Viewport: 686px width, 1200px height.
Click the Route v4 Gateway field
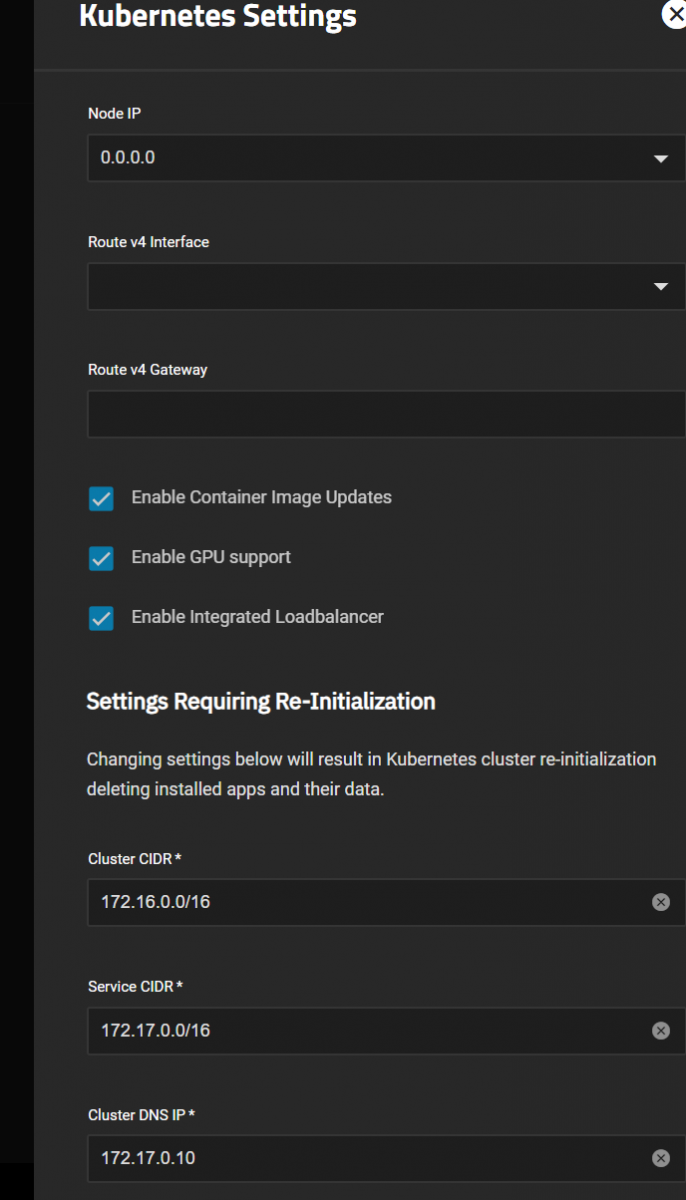pyautogui.click(x=386, y=414)
